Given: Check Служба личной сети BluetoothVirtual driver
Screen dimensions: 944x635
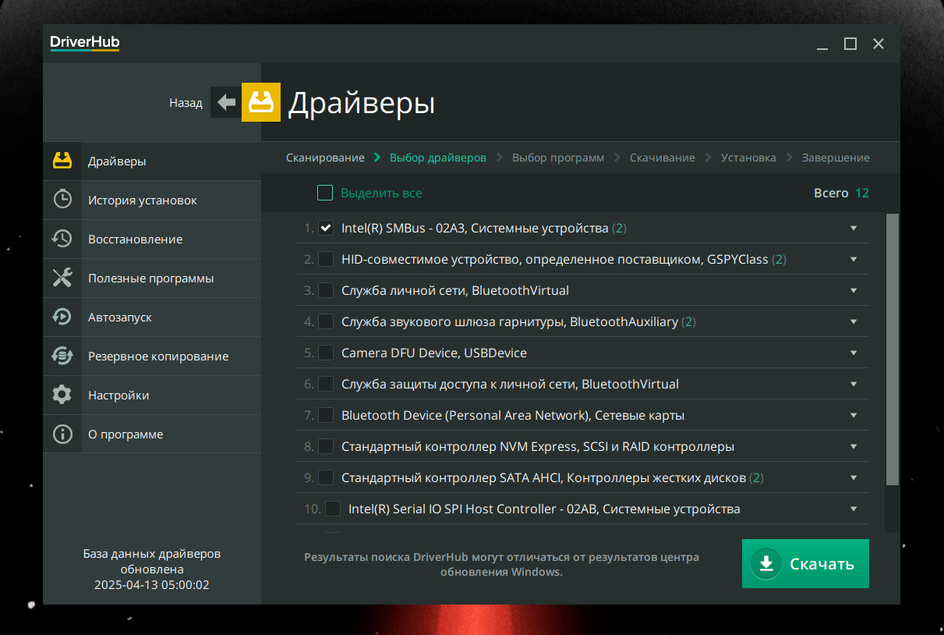Looking at the screenshot, I should [326, 290].
